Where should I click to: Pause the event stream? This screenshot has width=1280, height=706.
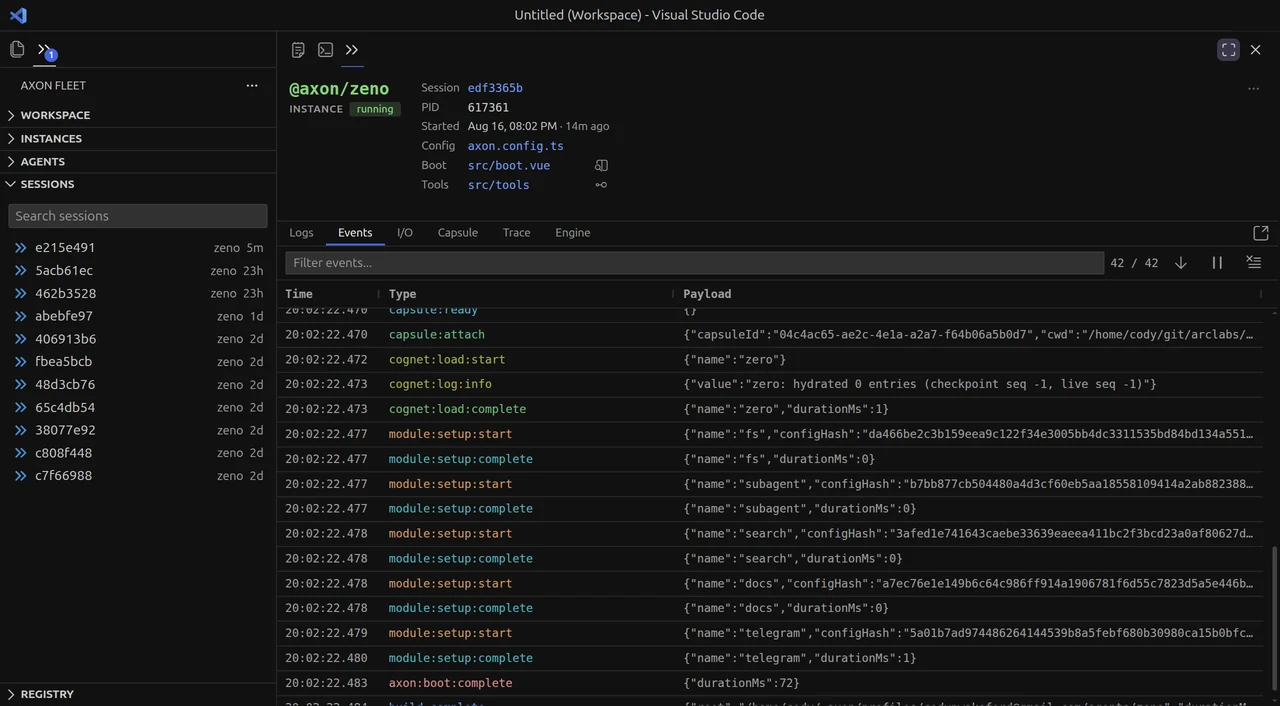(x=1217, y=263)
